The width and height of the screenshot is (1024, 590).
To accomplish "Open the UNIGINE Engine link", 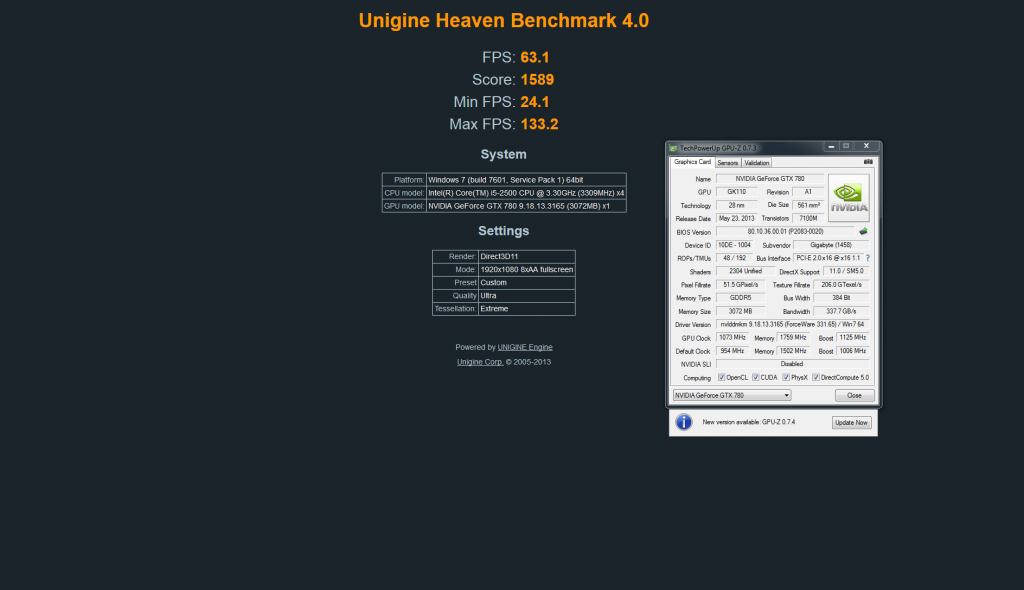I will 525,347.
